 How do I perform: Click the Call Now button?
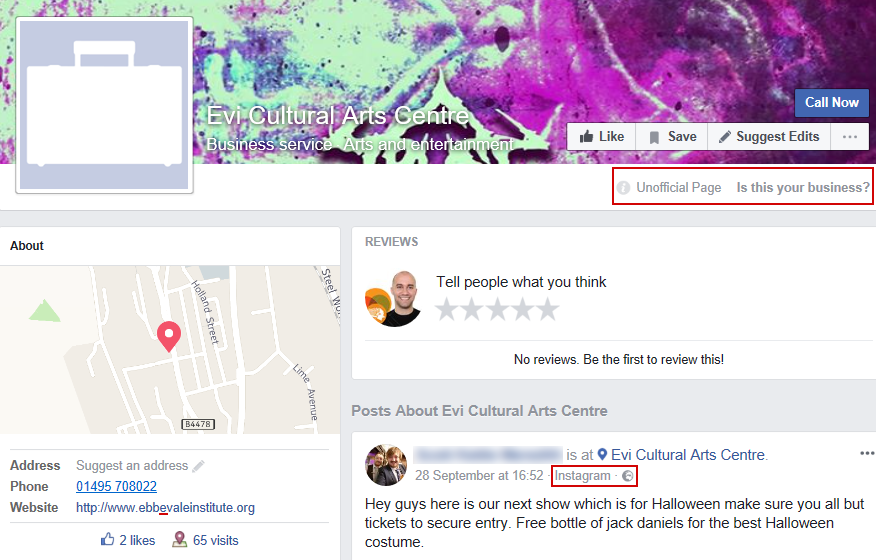[x=832, y=102]
